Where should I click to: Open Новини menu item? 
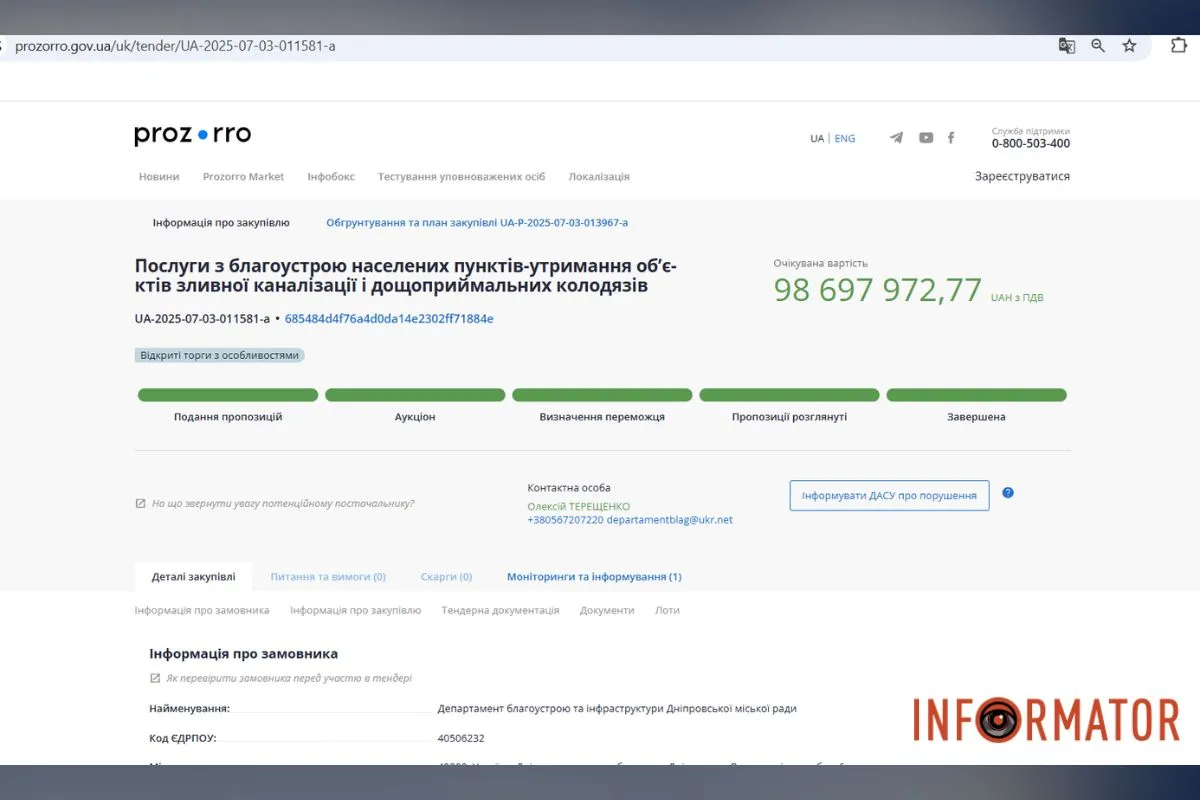pos(159,177)
